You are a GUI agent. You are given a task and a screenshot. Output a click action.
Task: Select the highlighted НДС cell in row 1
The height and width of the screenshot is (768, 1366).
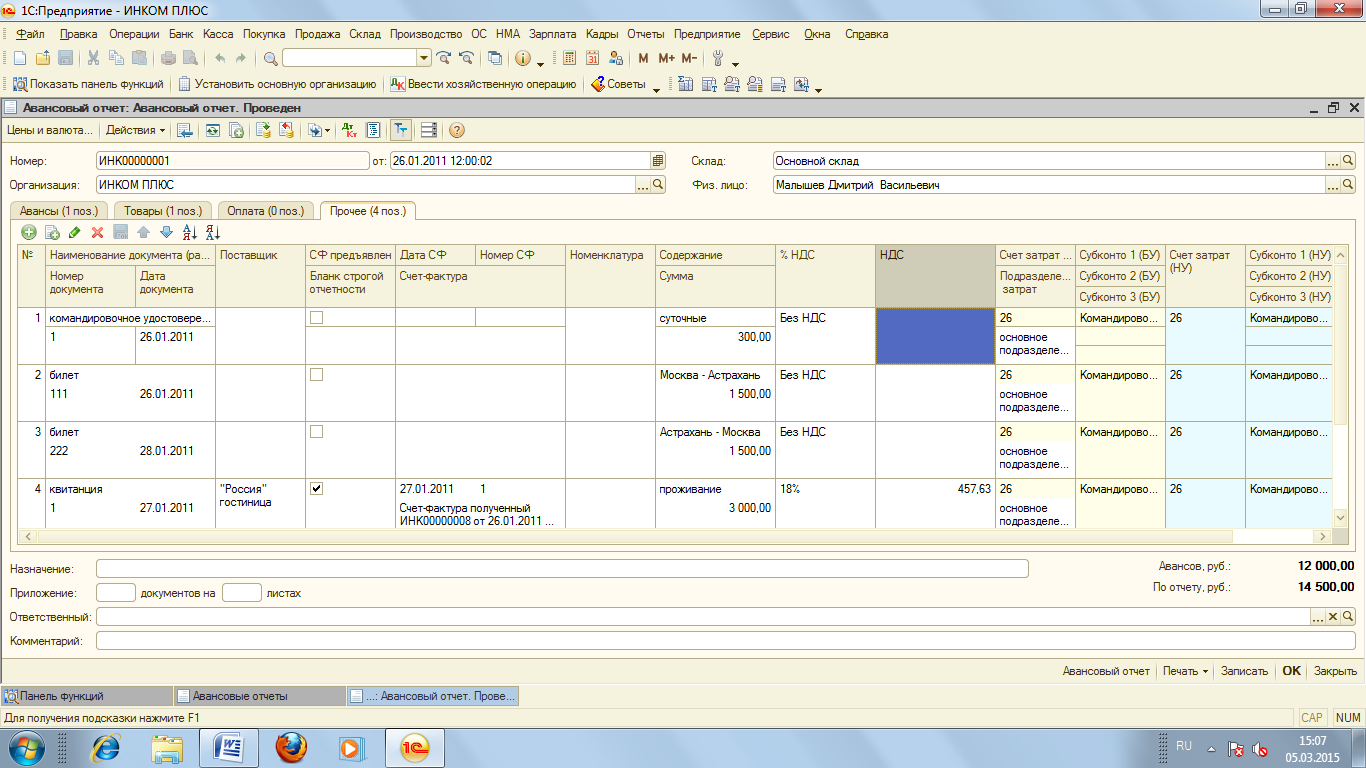[935, 336]
